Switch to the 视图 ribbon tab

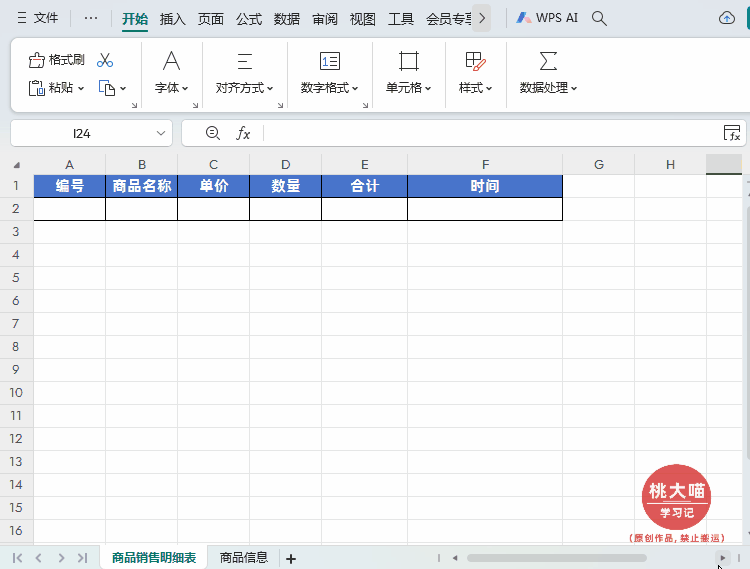pos(363,19)
